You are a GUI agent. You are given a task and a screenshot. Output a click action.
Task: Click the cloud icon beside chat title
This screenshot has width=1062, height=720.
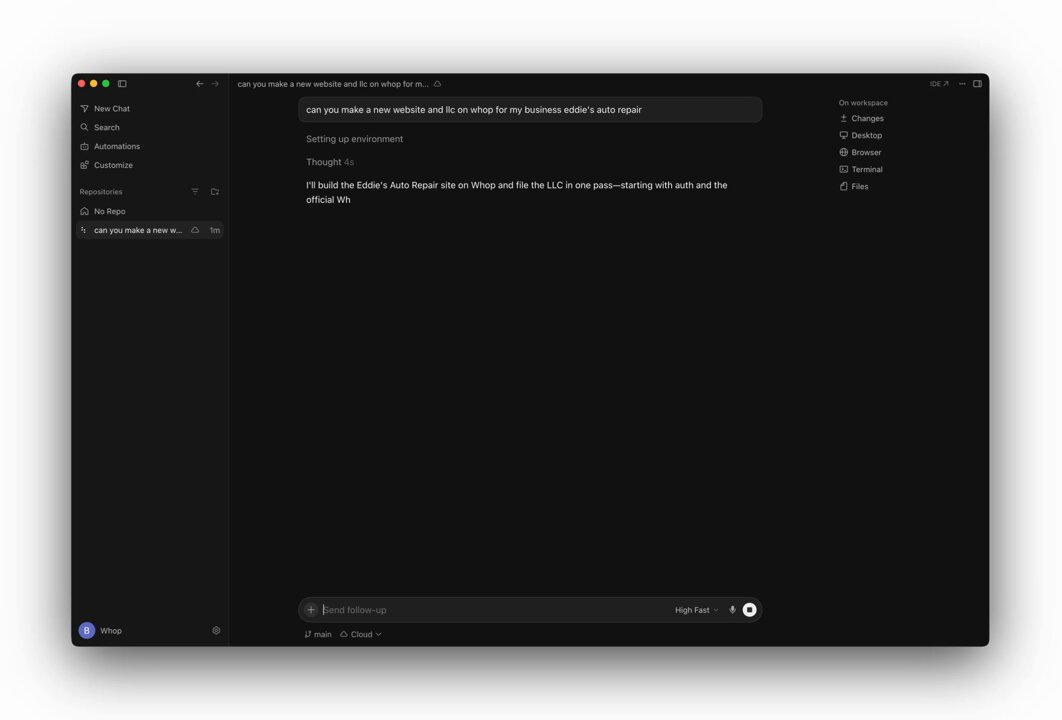pos(438,84)
